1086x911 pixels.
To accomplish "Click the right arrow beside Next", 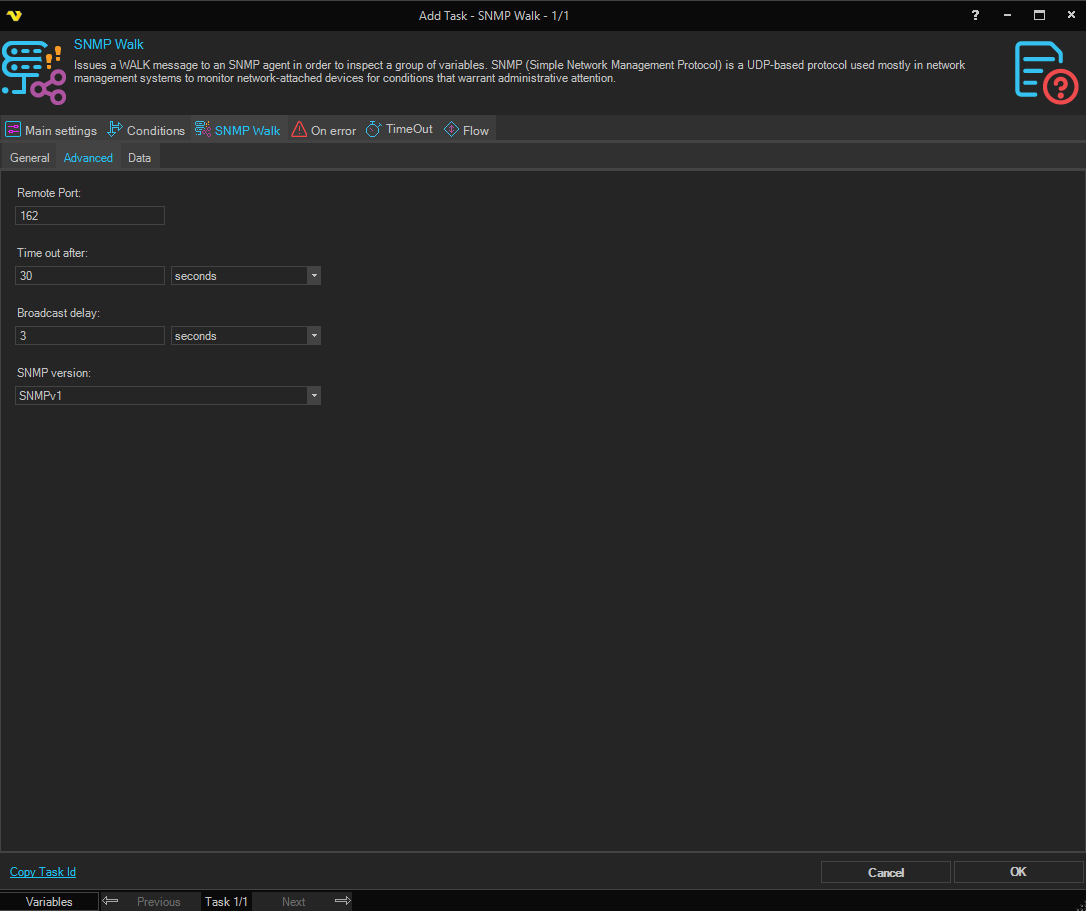I will coord(342,901).
